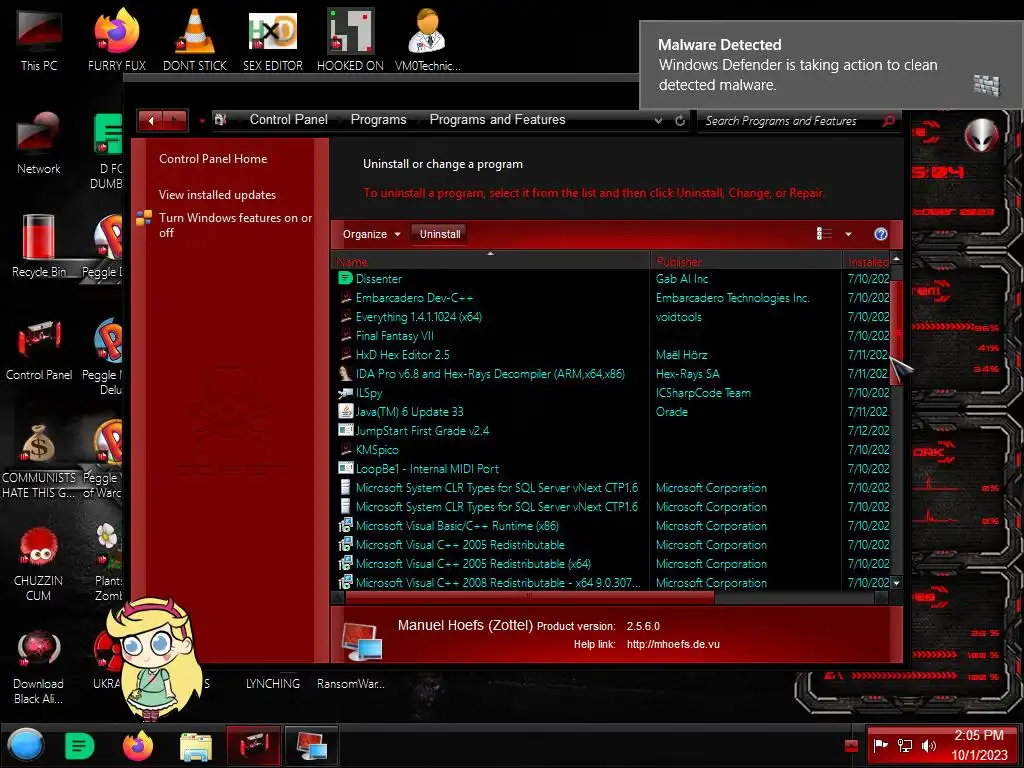Select JumpStart First Grade v2.4

coord(613,430)
